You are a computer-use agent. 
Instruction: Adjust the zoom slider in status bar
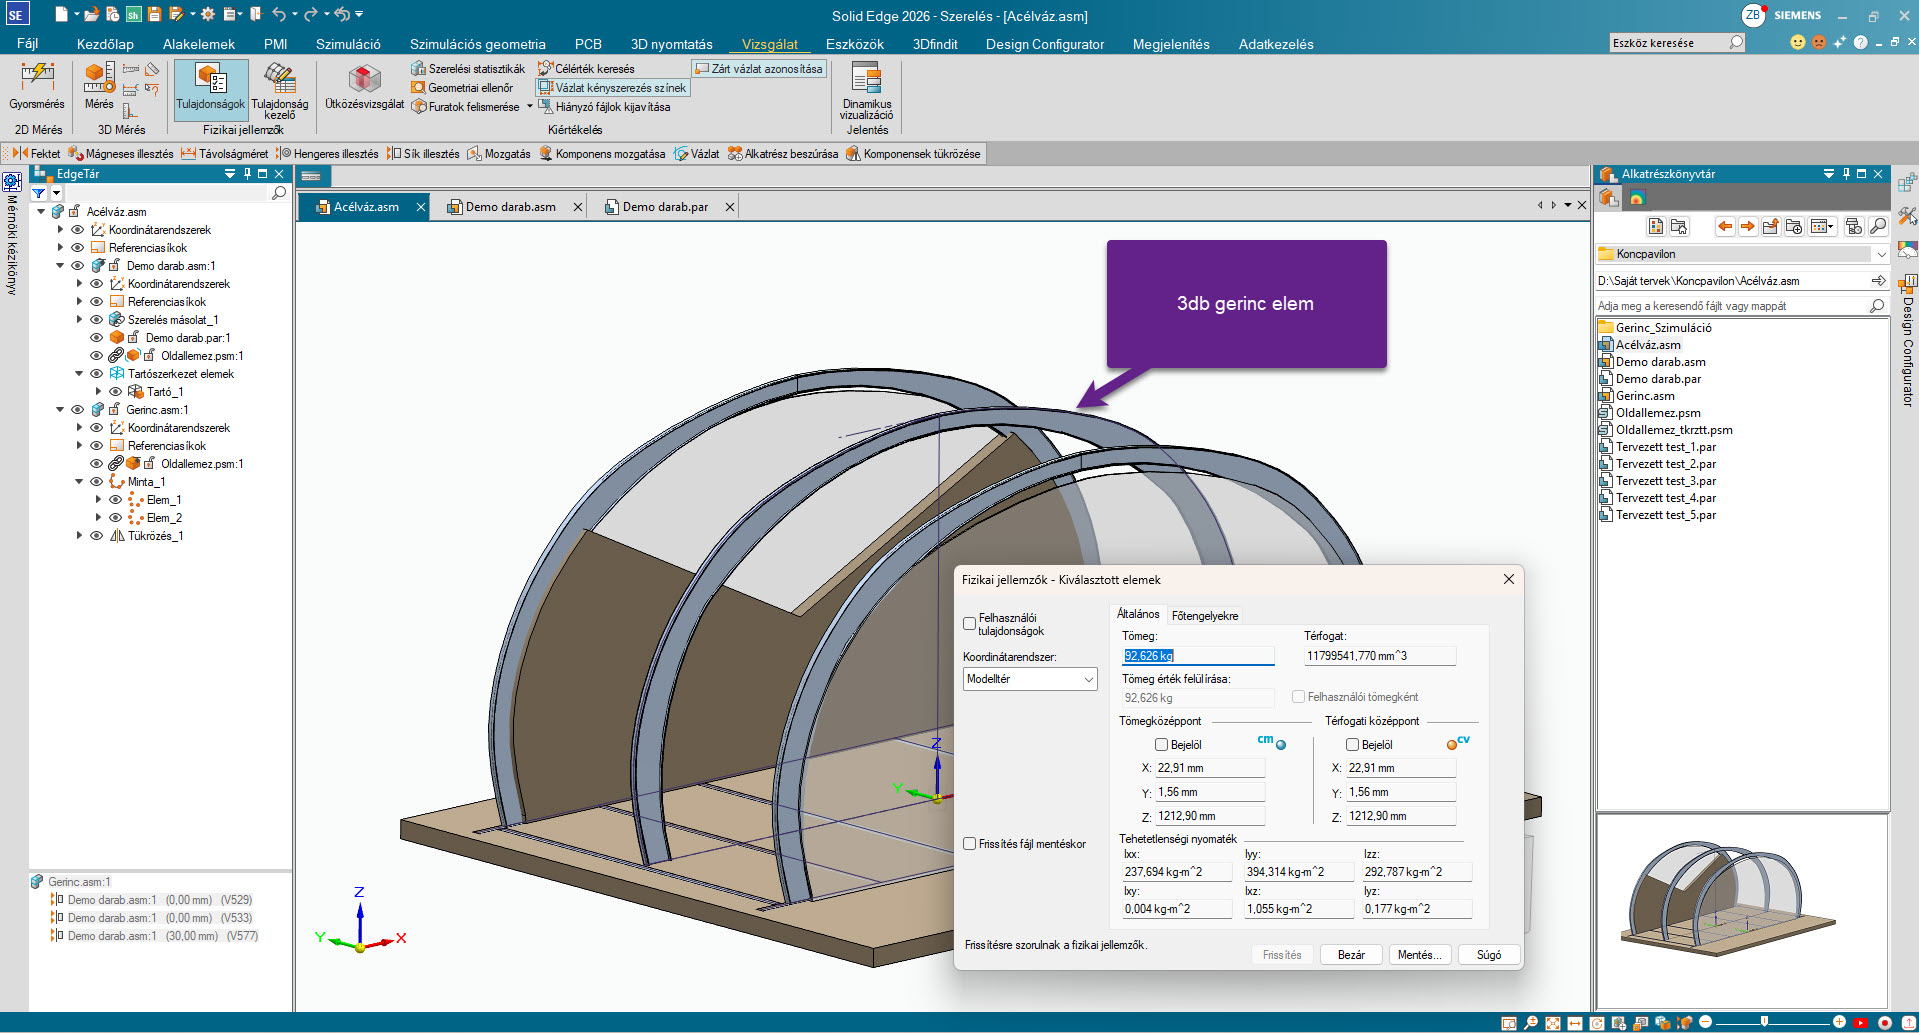[x=1764, y=1022]
